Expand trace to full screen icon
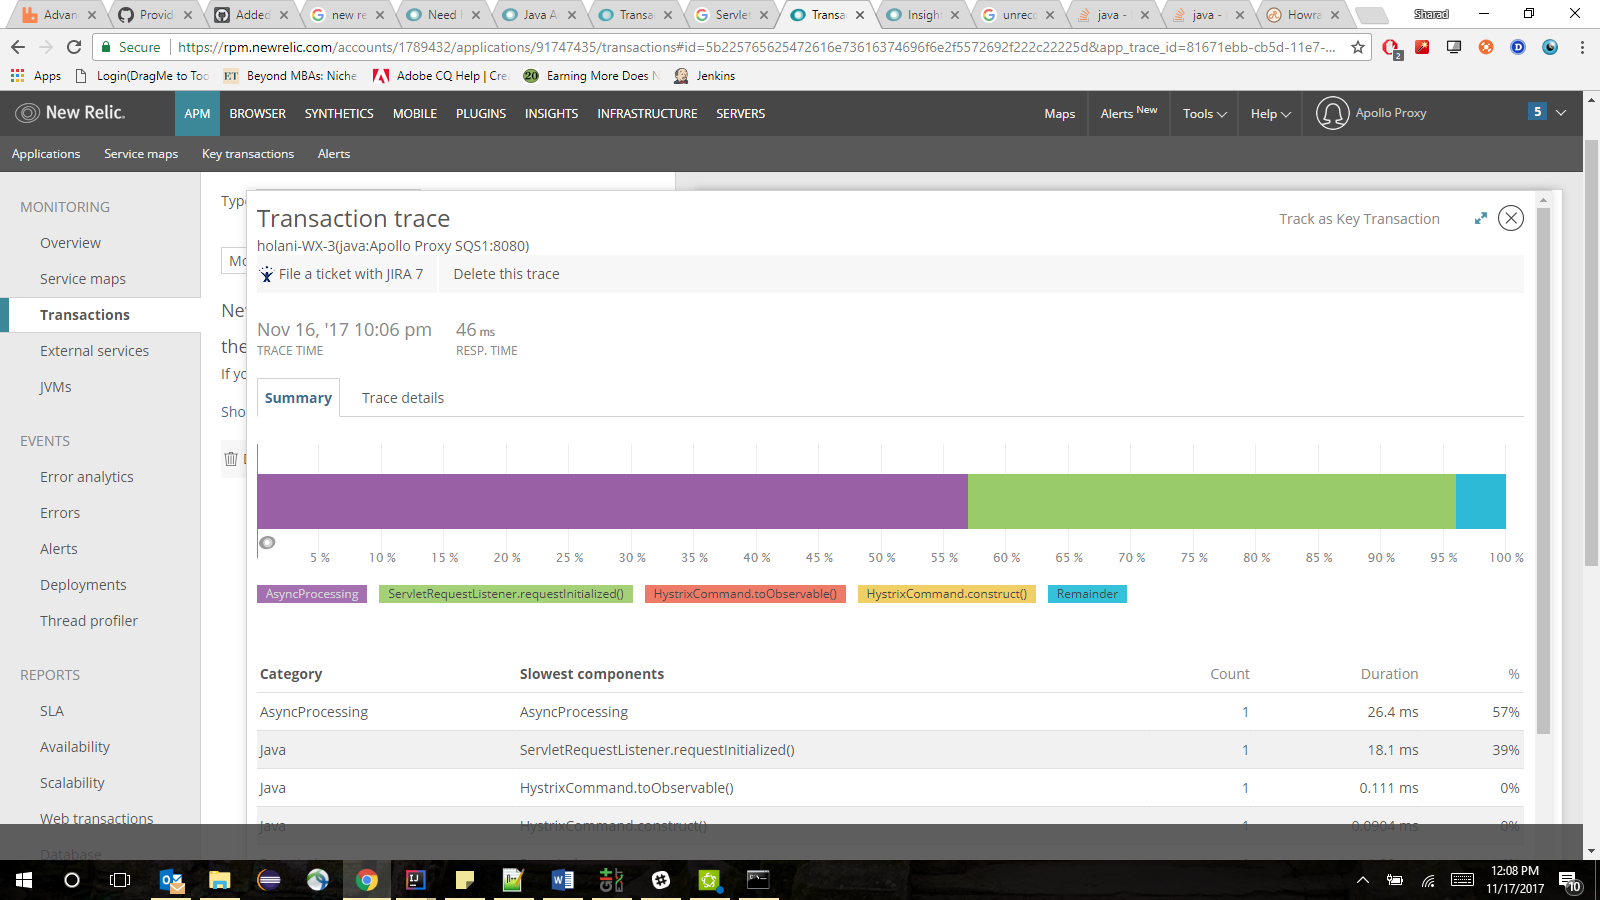 click(1480, 218)
